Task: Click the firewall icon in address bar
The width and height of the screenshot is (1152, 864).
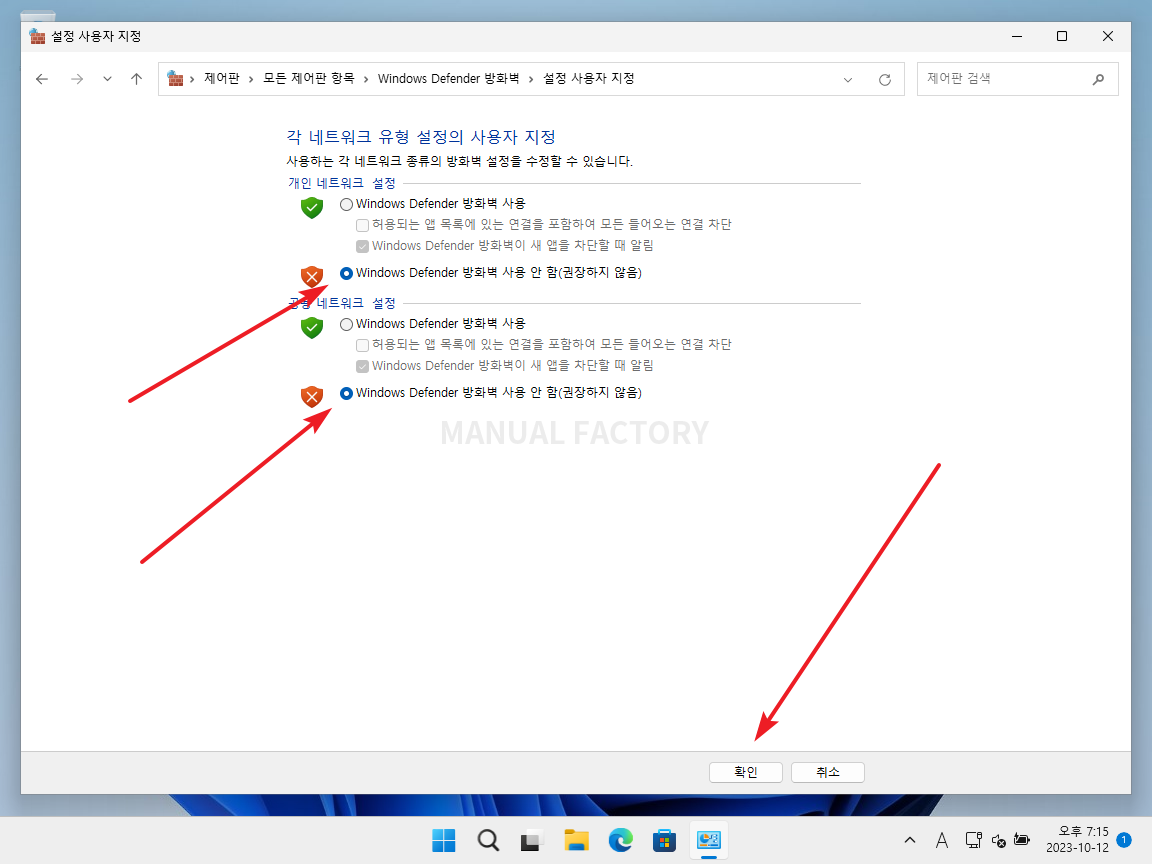Action: click(175, 78)
